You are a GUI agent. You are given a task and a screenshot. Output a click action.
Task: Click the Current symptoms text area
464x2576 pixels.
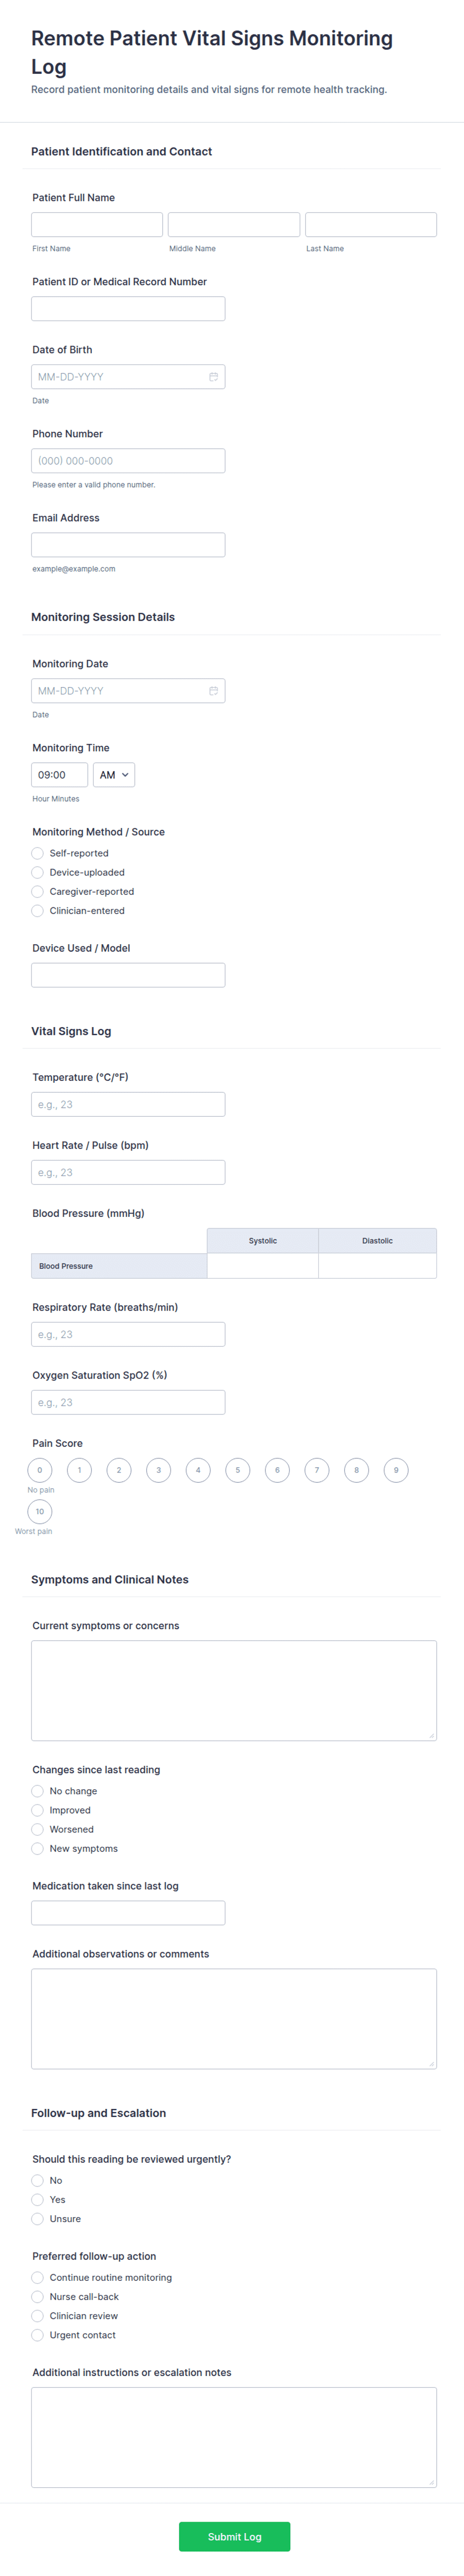coord(234,1690)
